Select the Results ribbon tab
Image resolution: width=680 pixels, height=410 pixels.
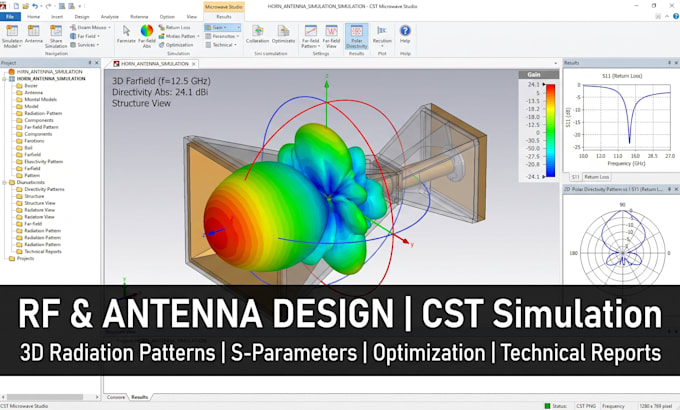[x=224, y=16]
